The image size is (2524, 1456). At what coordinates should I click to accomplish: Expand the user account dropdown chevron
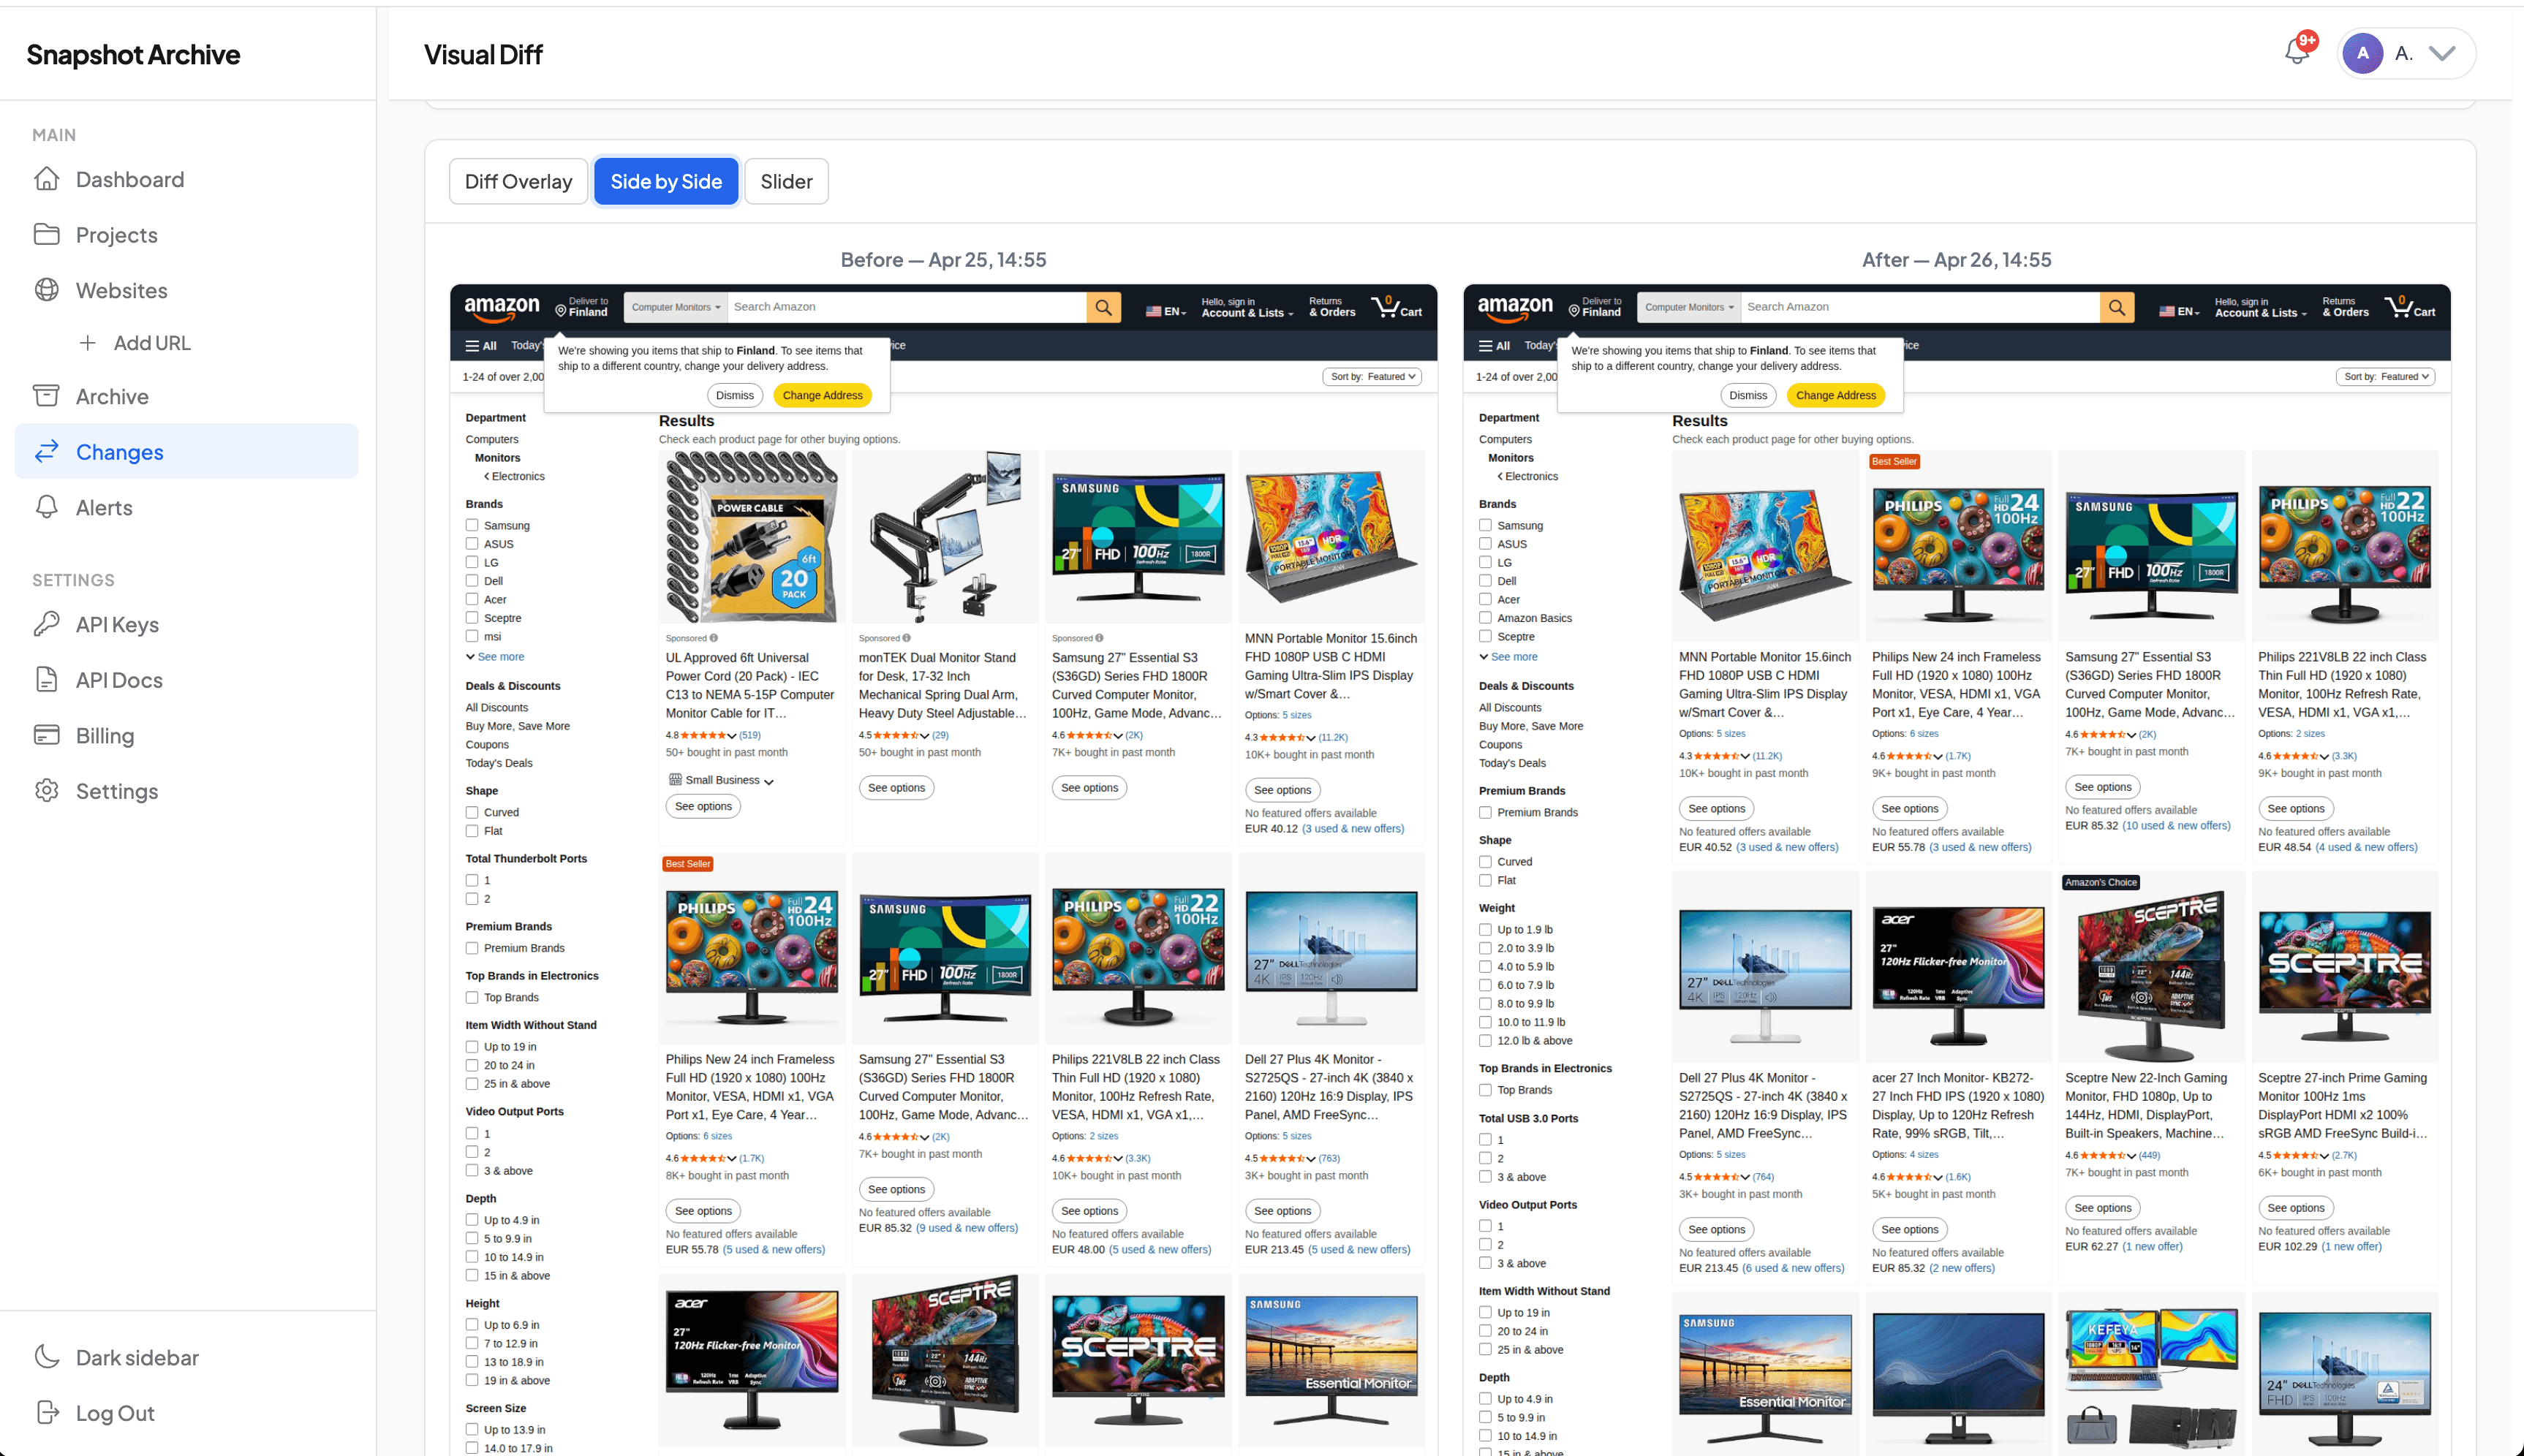click(x=2442, y=54)
